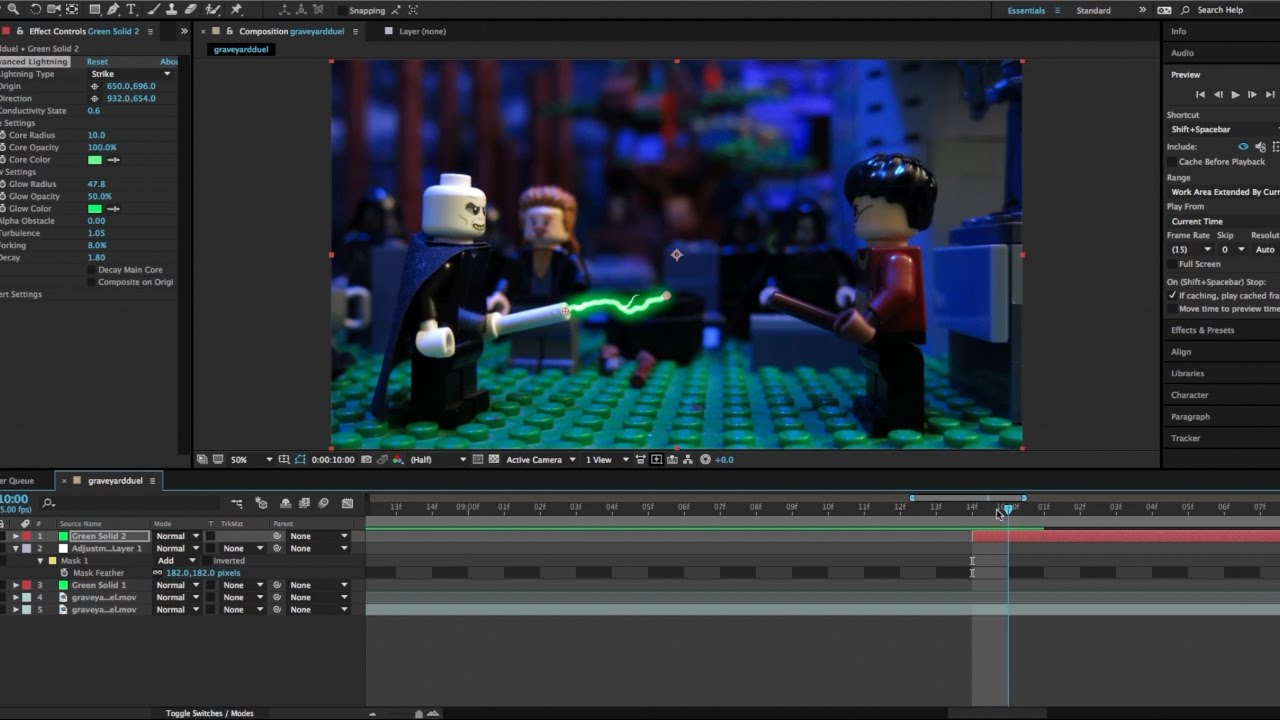Open the 50% magnification dropdown

coord(251,460)
